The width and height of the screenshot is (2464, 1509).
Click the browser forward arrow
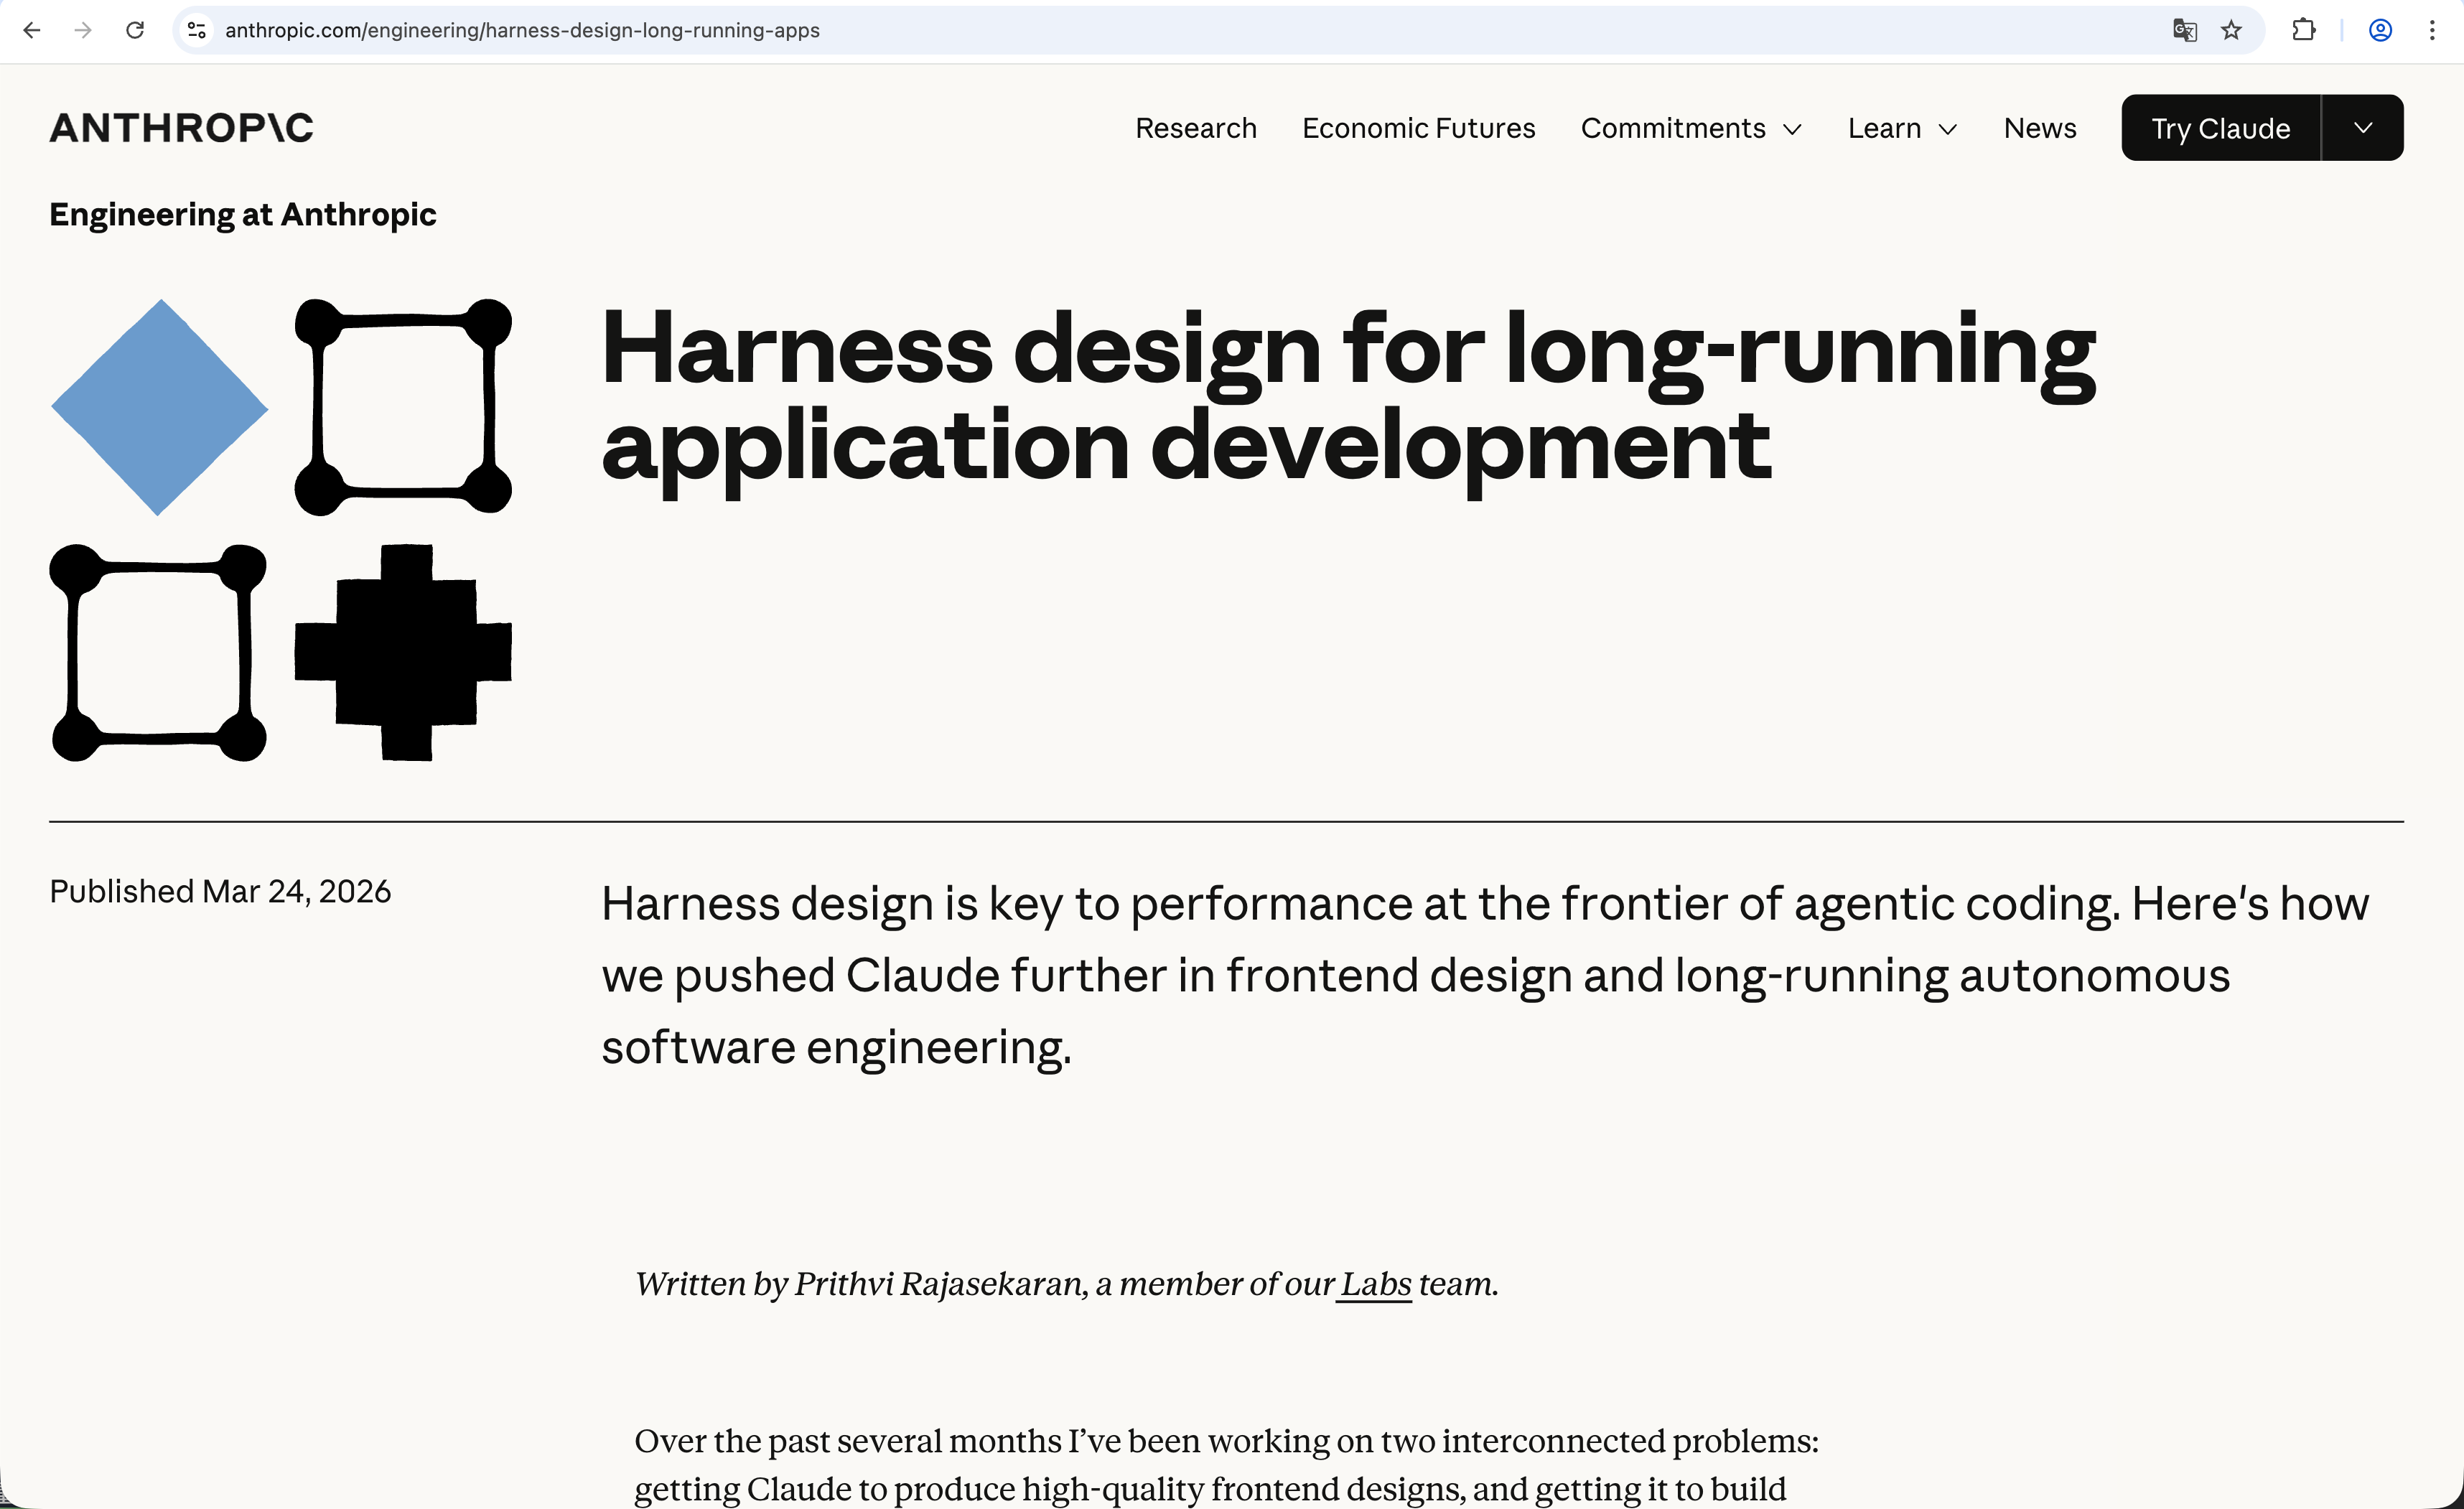click(83, 30)
